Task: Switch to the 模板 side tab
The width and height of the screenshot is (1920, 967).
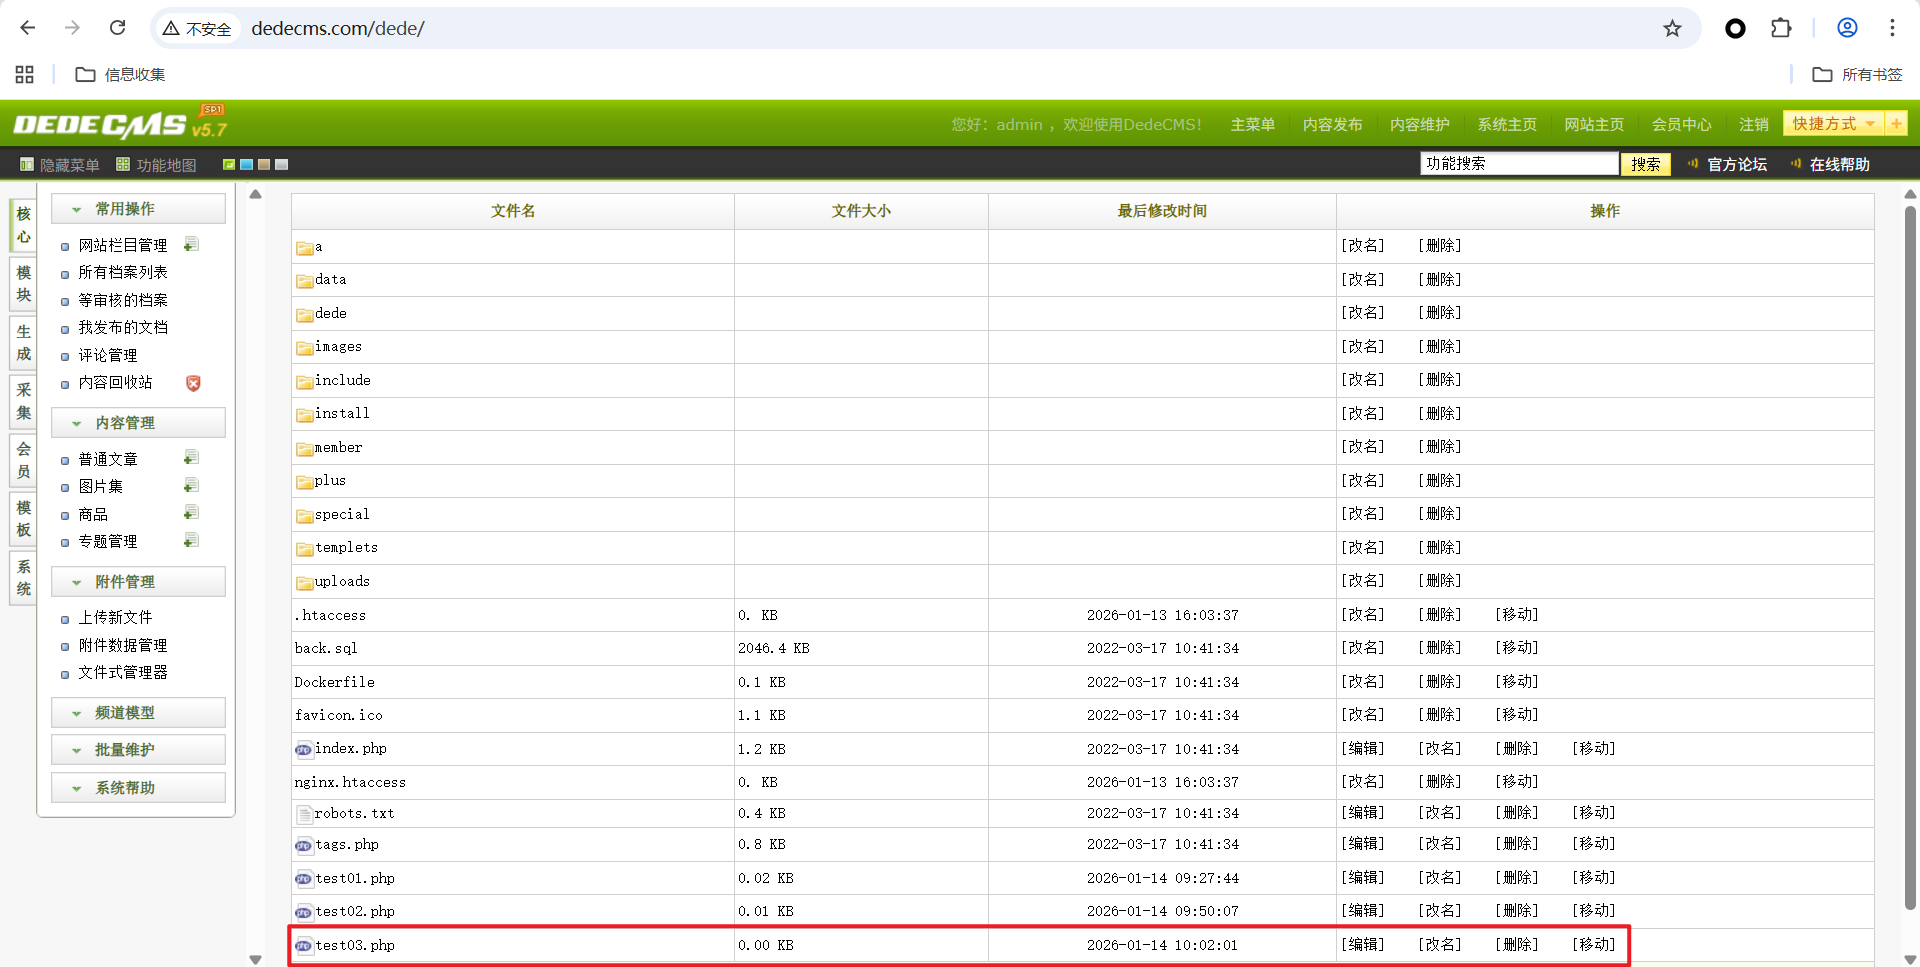Action: click(23, 519)
